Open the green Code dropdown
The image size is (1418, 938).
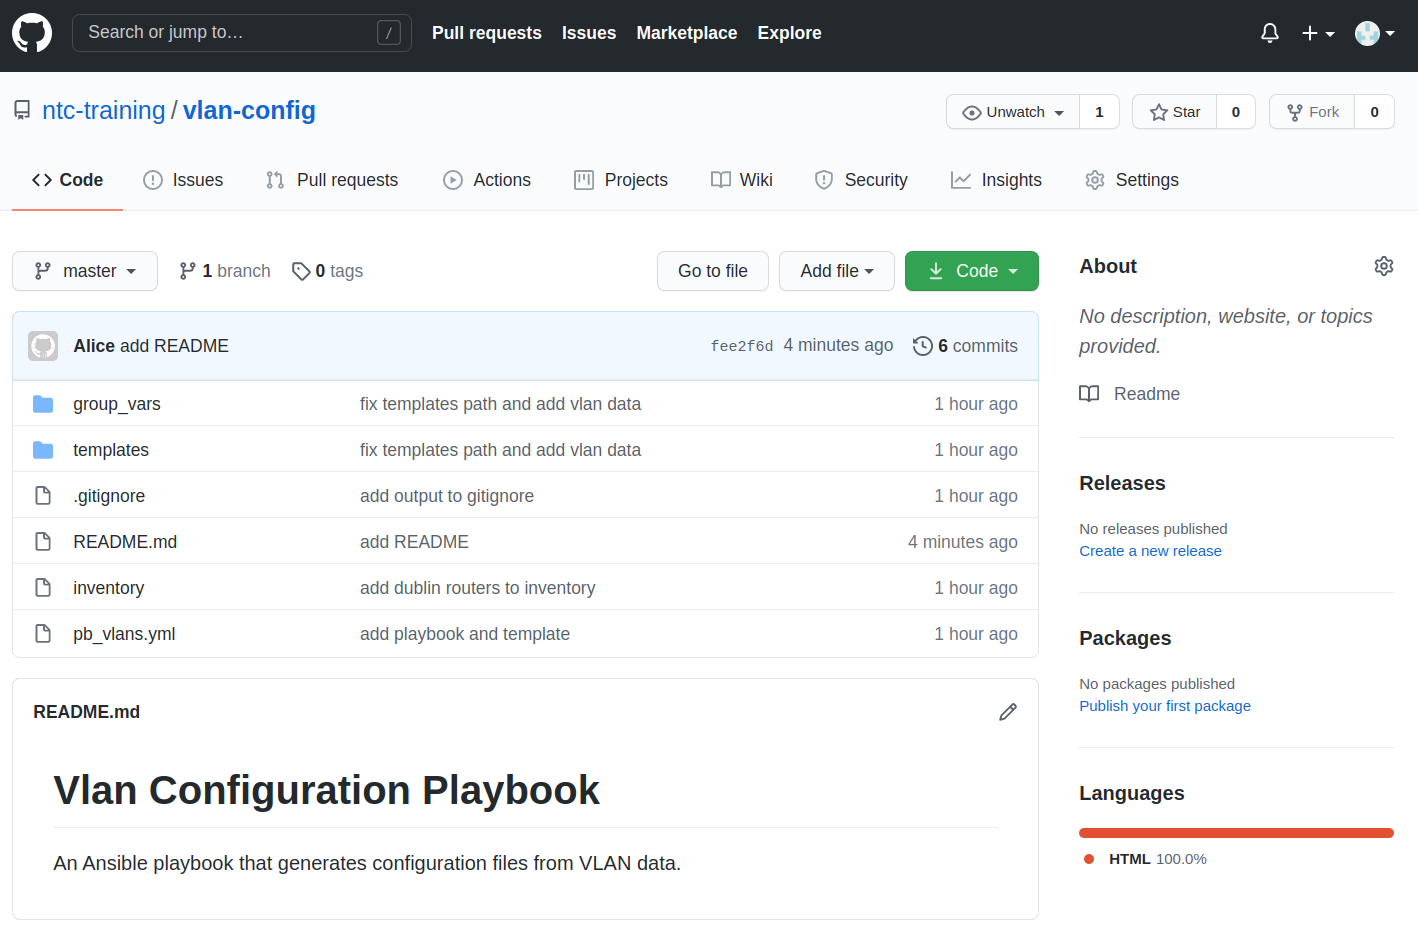[x=971, y=271]
